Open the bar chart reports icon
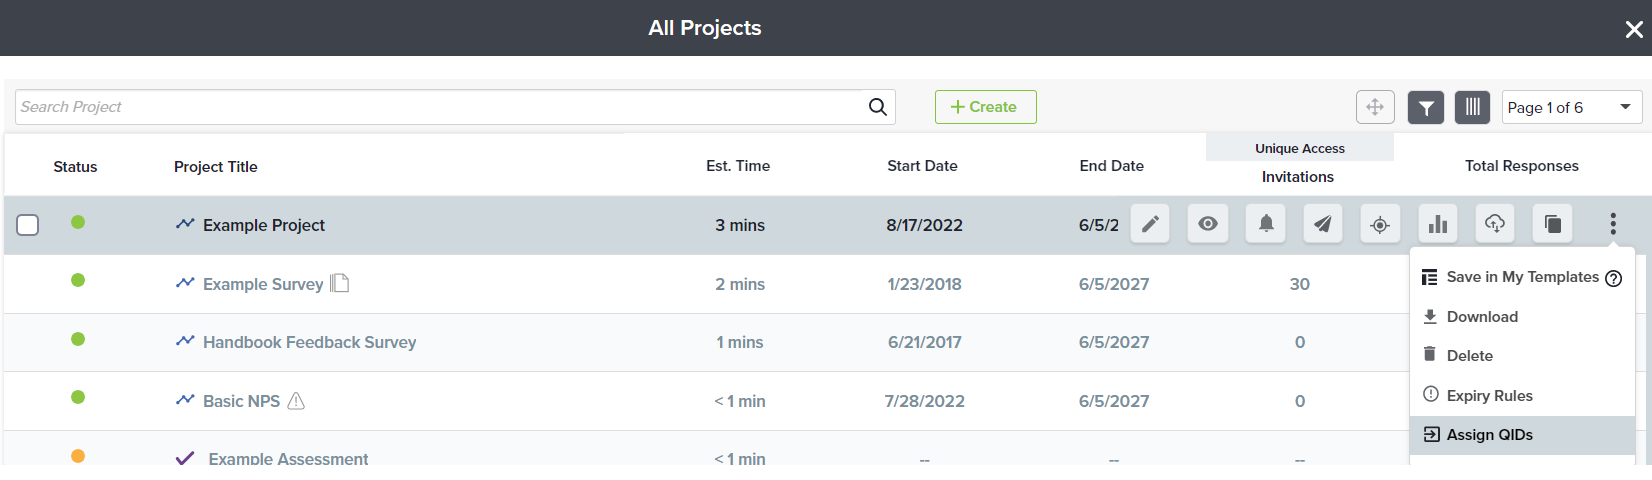1652x480 pixels. [x=1438, y=224]
